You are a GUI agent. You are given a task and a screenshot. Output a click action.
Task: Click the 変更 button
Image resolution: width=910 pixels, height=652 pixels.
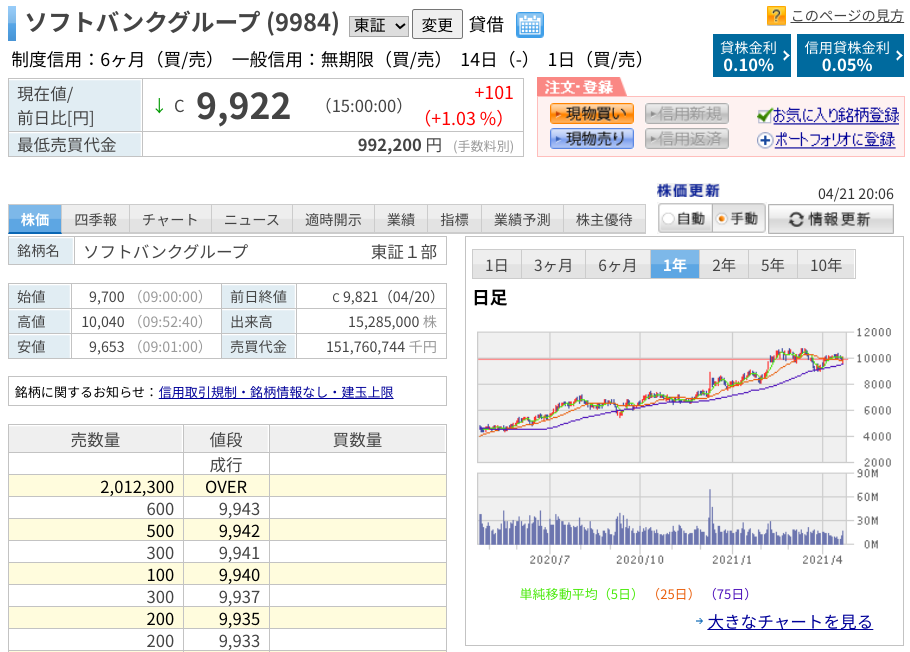[437, 24]
